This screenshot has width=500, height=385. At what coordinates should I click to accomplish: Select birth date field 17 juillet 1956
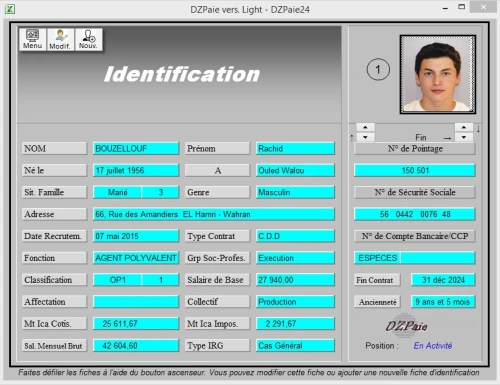click(x=136, y=170)
